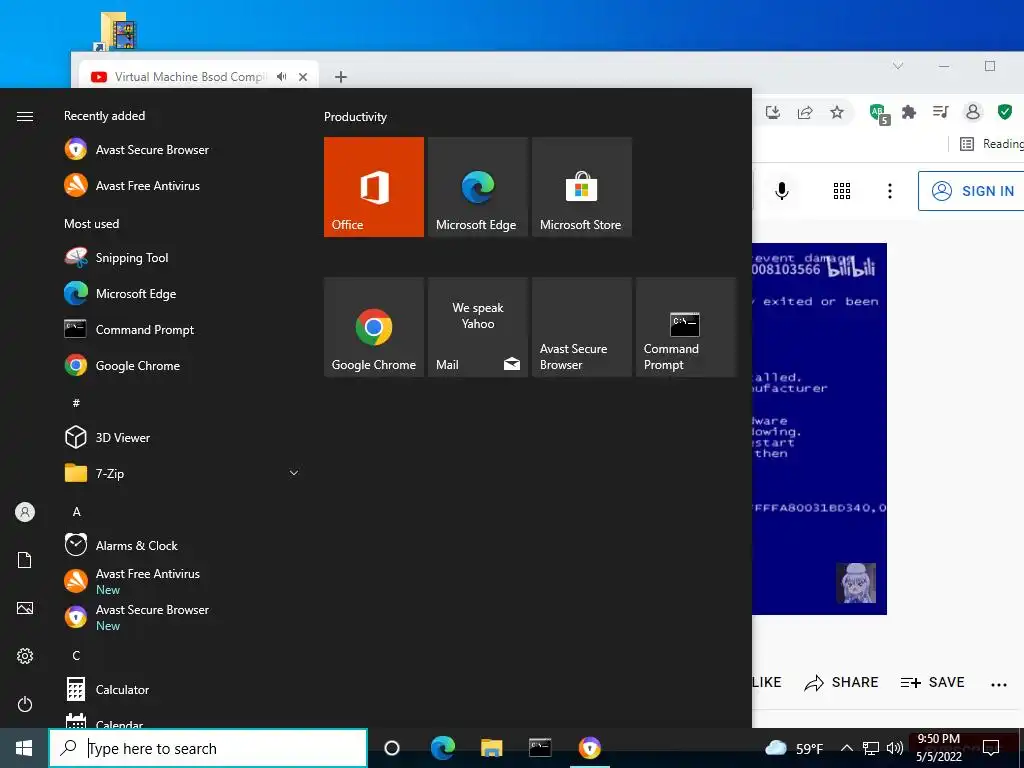The width and height of the screenshot is (1024, 768).
Task: Open the Command Prompt tile
Action: [686, 327]
